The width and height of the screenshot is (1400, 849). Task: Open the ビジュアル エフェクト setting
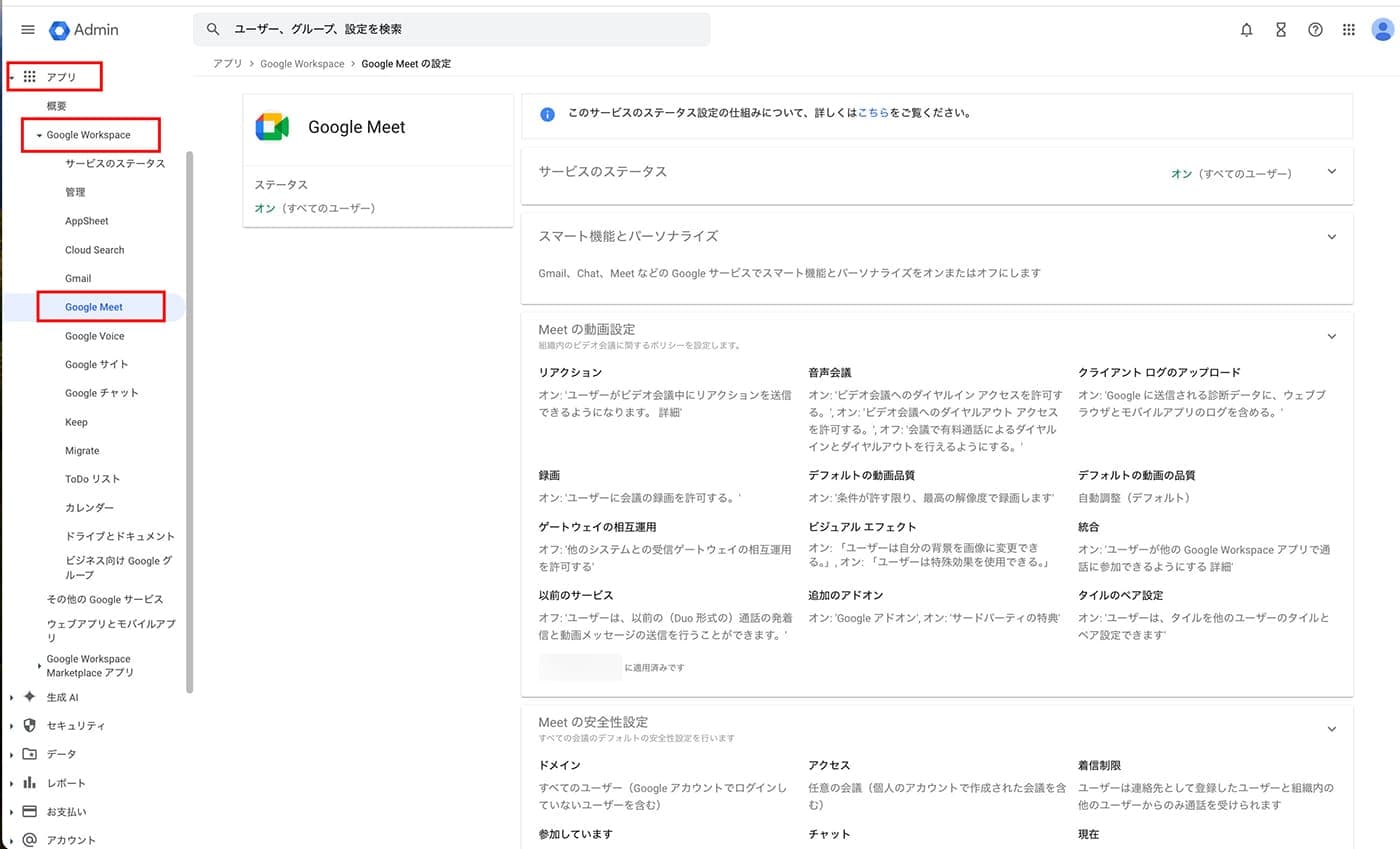tap(862, 526)
